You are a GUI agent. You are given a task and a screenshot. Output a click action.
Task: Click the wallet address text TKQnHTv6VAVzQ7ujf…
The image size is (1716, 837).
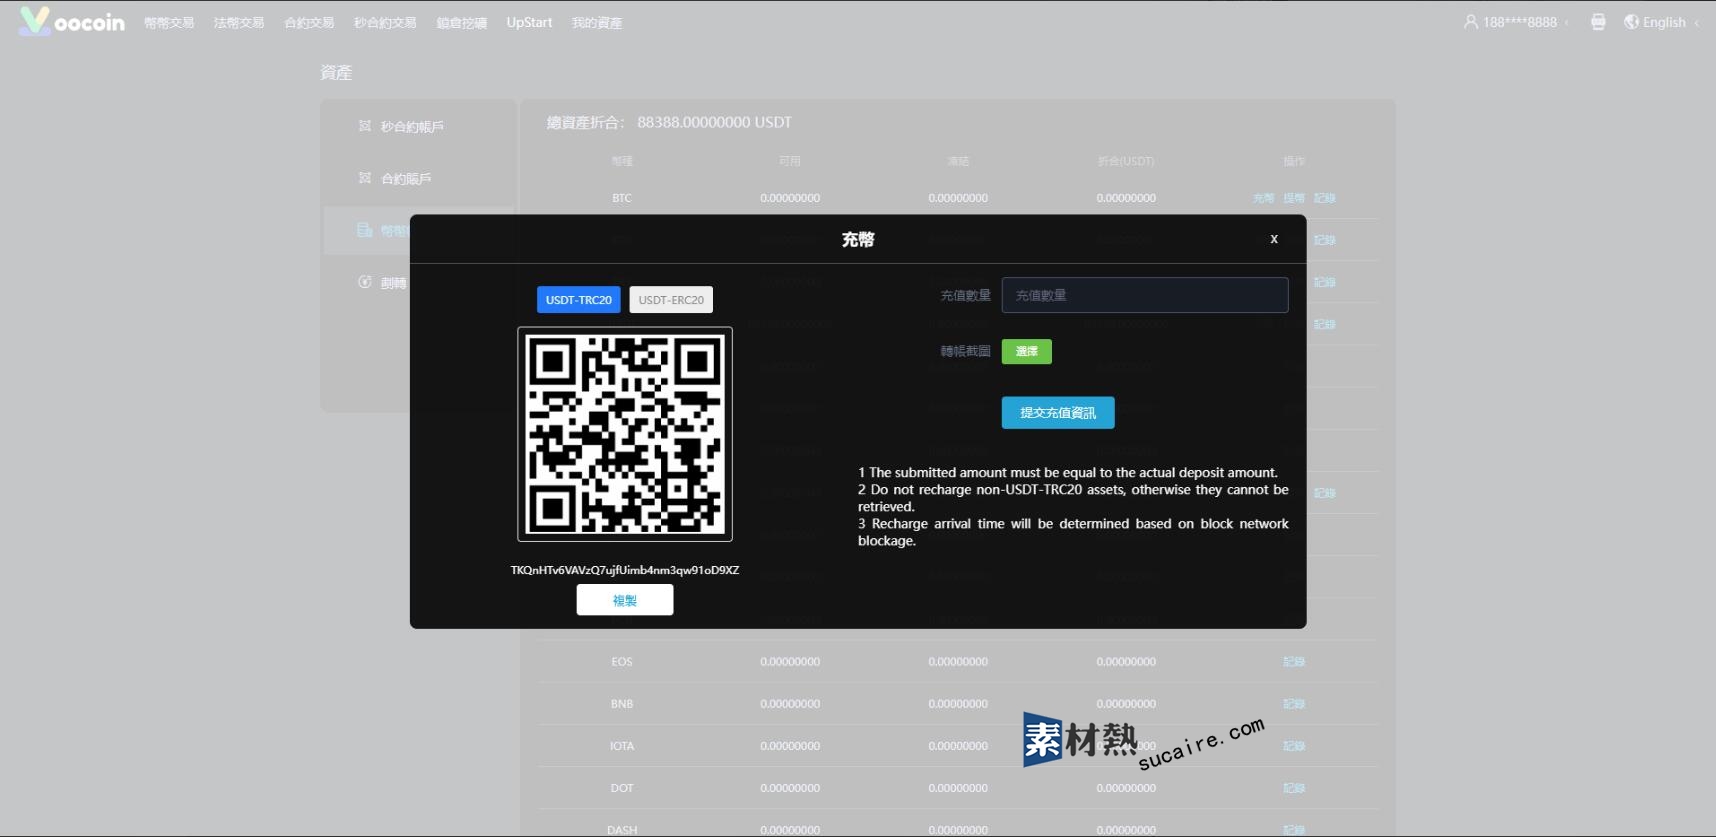[x=625, y=570]
